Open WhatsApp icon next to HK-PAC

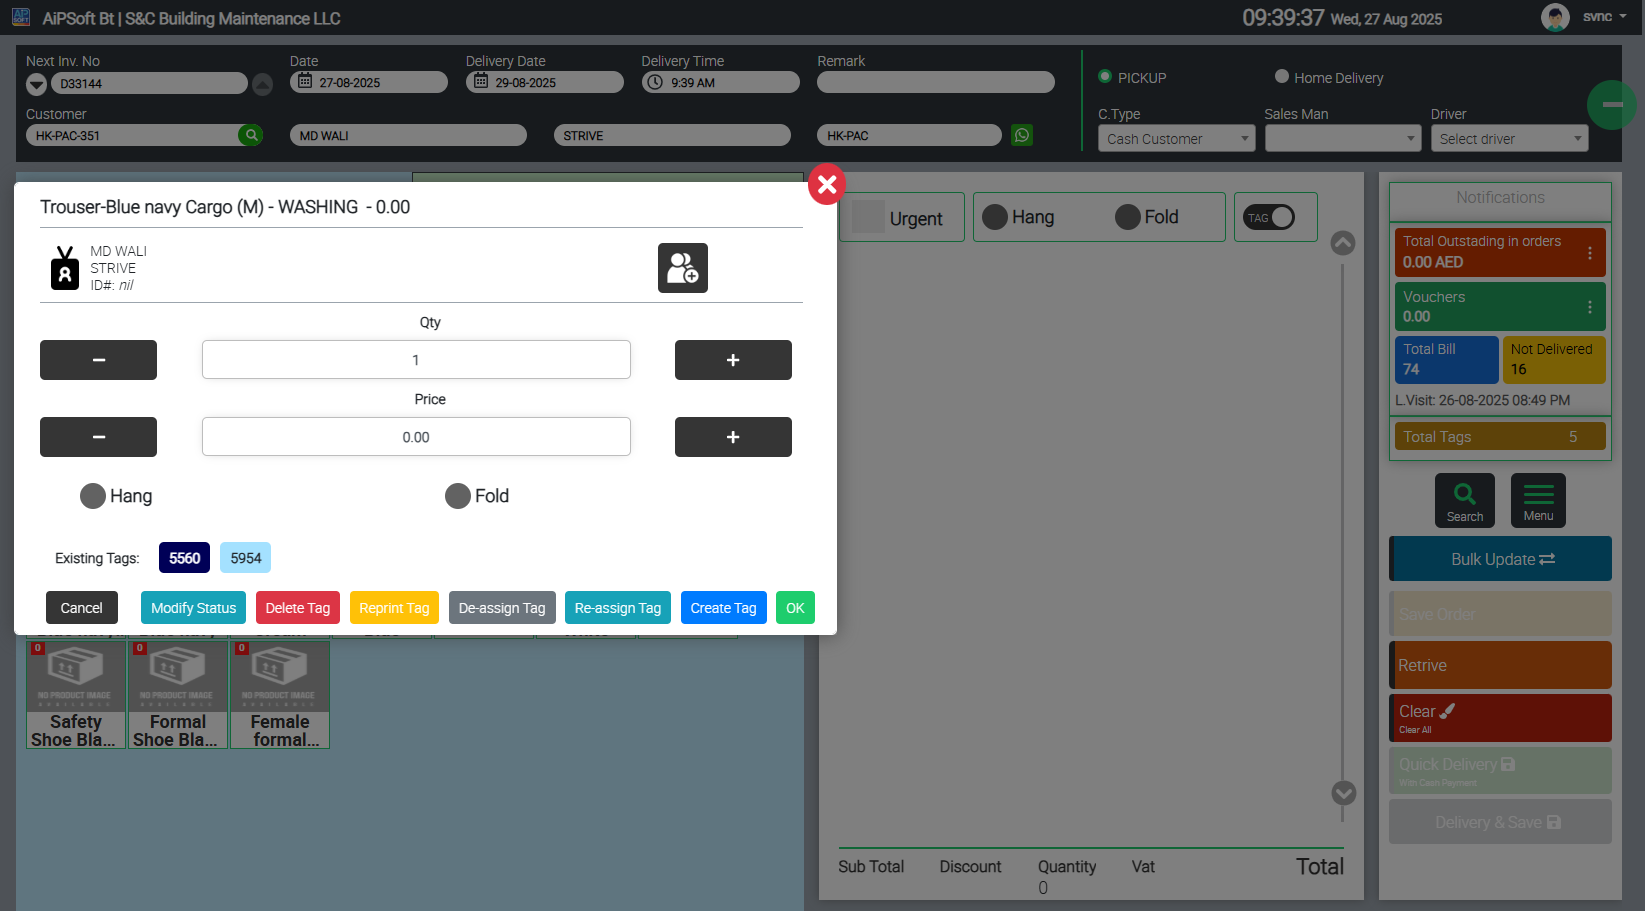click(1021, 135)
